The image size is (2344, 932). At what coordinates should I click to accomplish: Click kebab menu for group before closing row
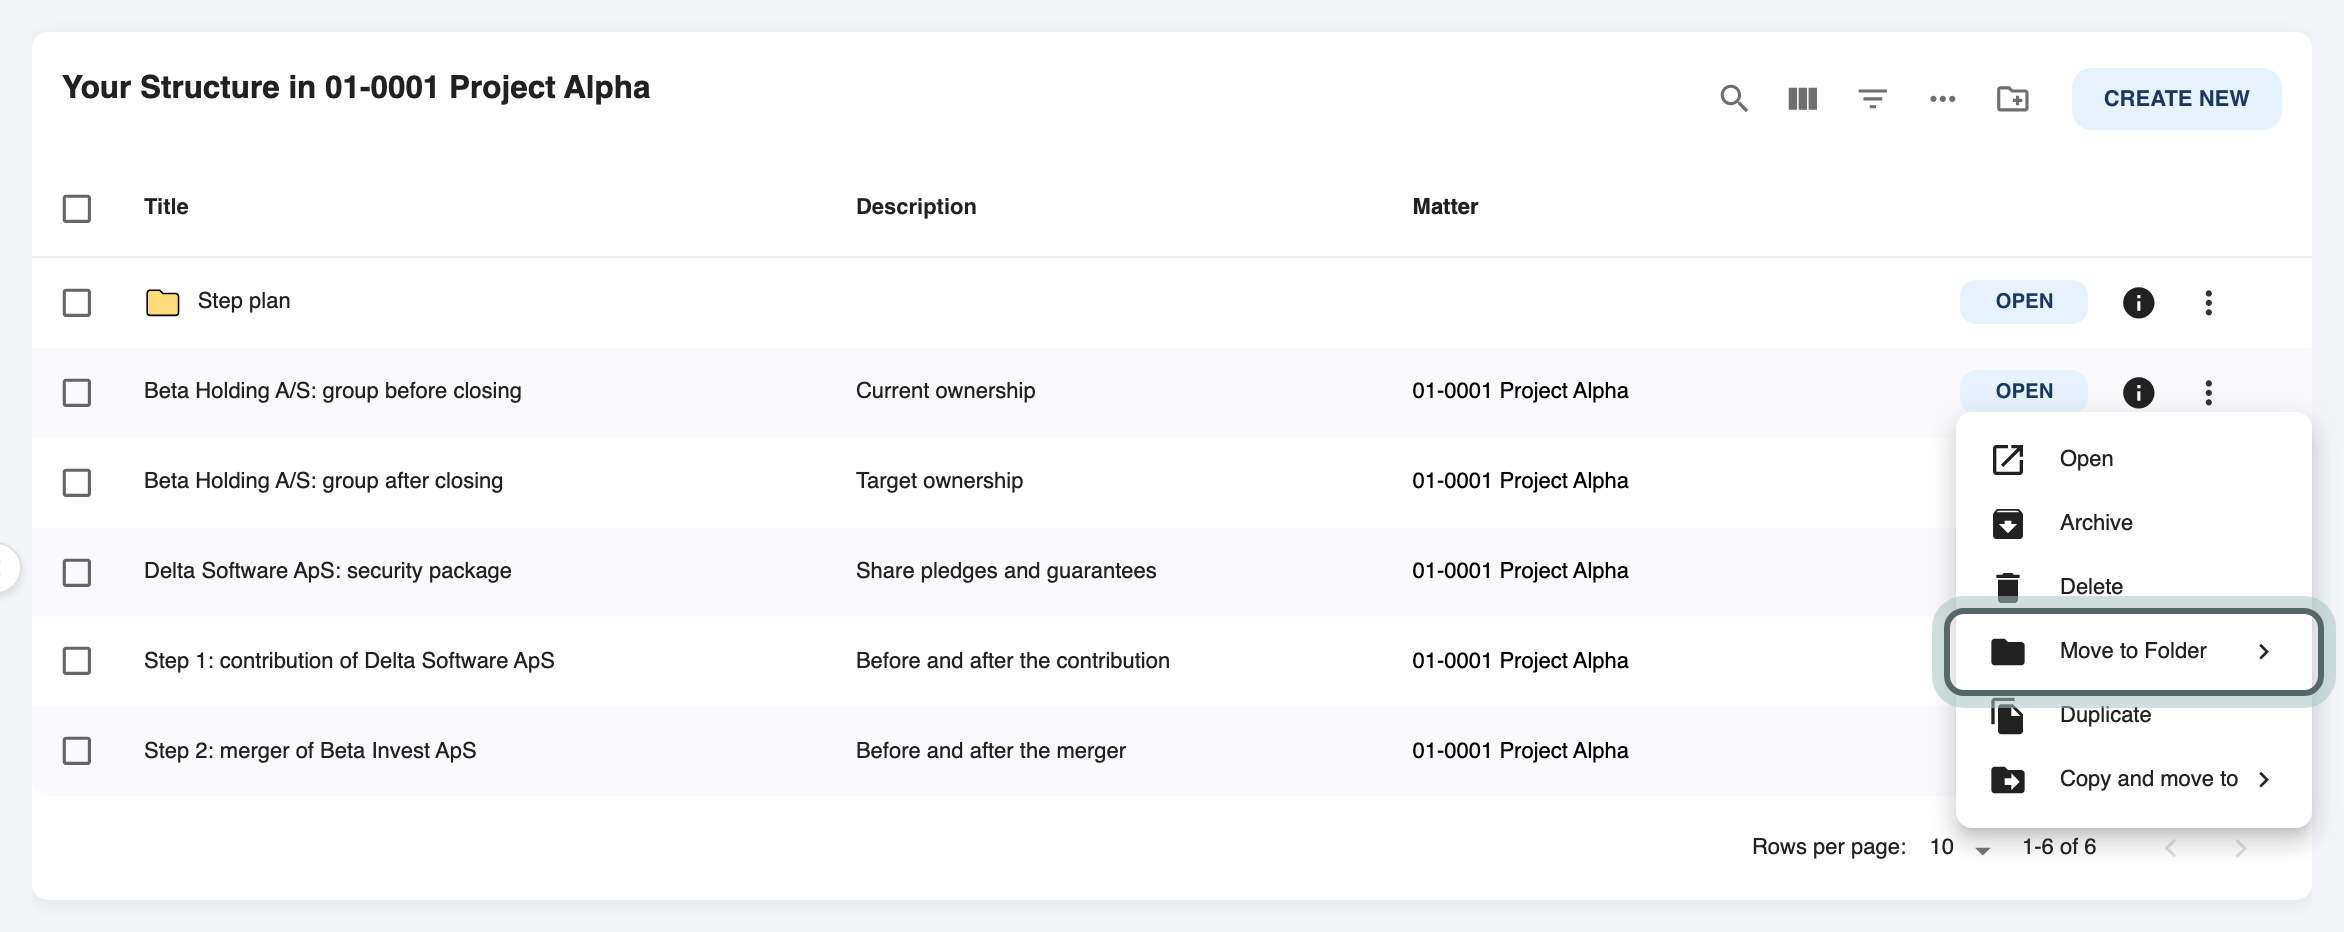pyautogui.click(x=2208, y=392)
